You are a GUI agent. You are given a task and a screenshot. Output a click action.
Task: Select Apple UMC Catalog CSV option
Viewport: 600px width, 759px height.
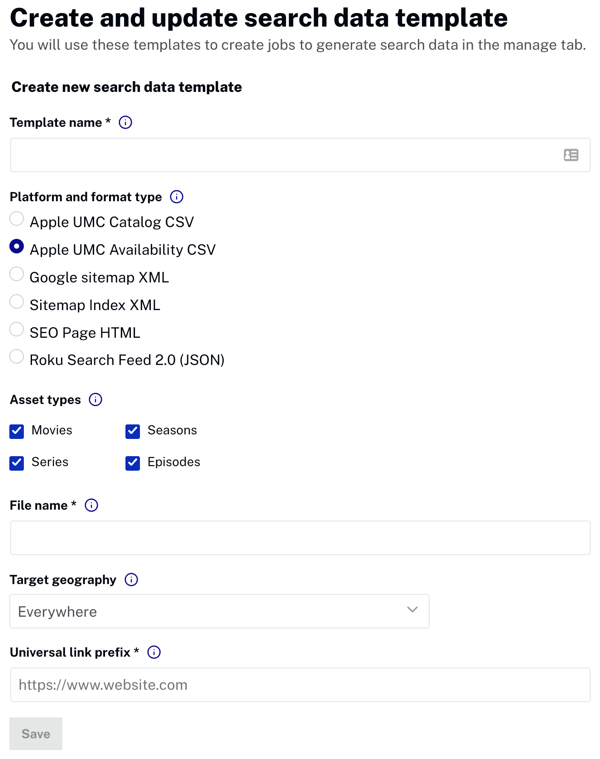tap(17, 219)
